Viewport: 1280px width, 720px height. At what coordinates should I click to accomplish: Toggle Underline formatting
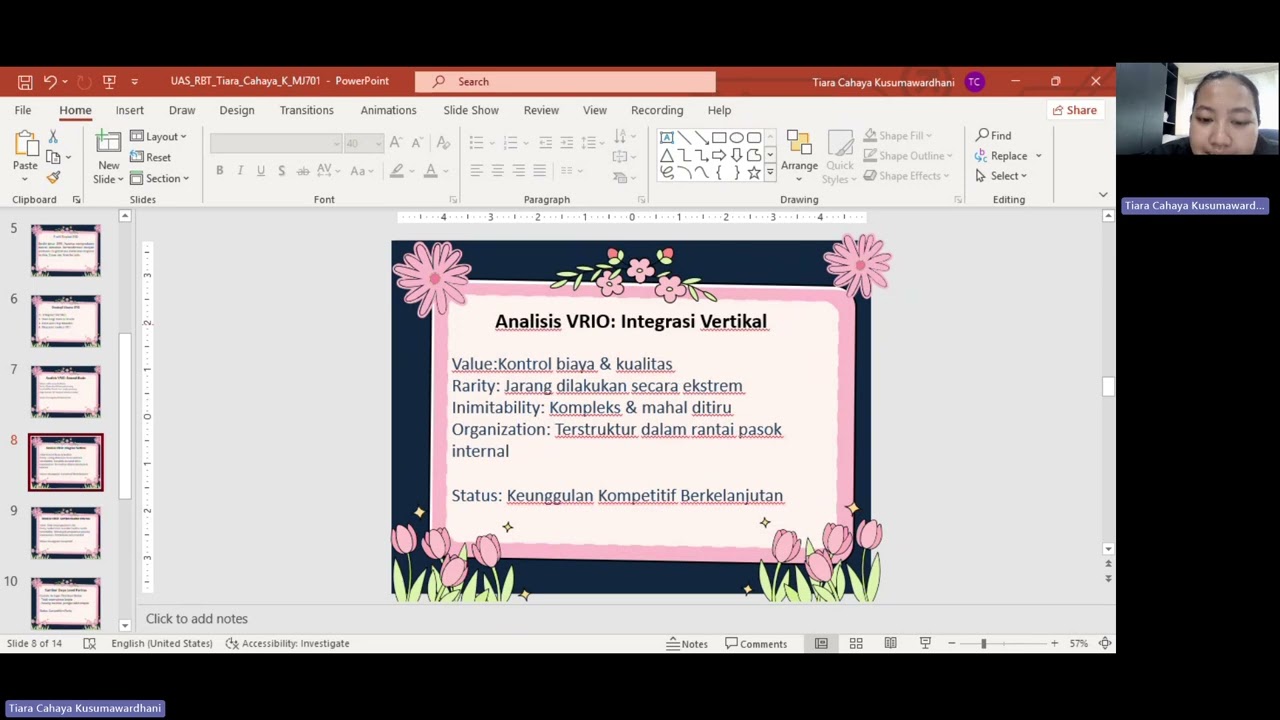[261, 171]
